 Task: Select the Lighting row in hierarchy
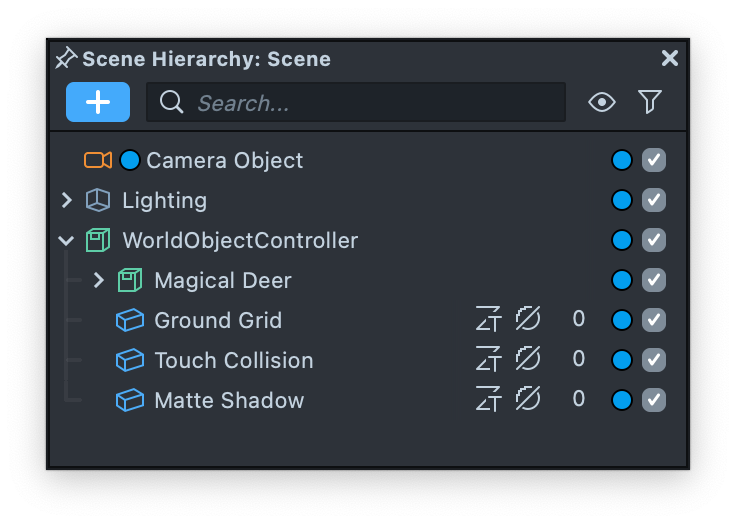pos(164,200)
